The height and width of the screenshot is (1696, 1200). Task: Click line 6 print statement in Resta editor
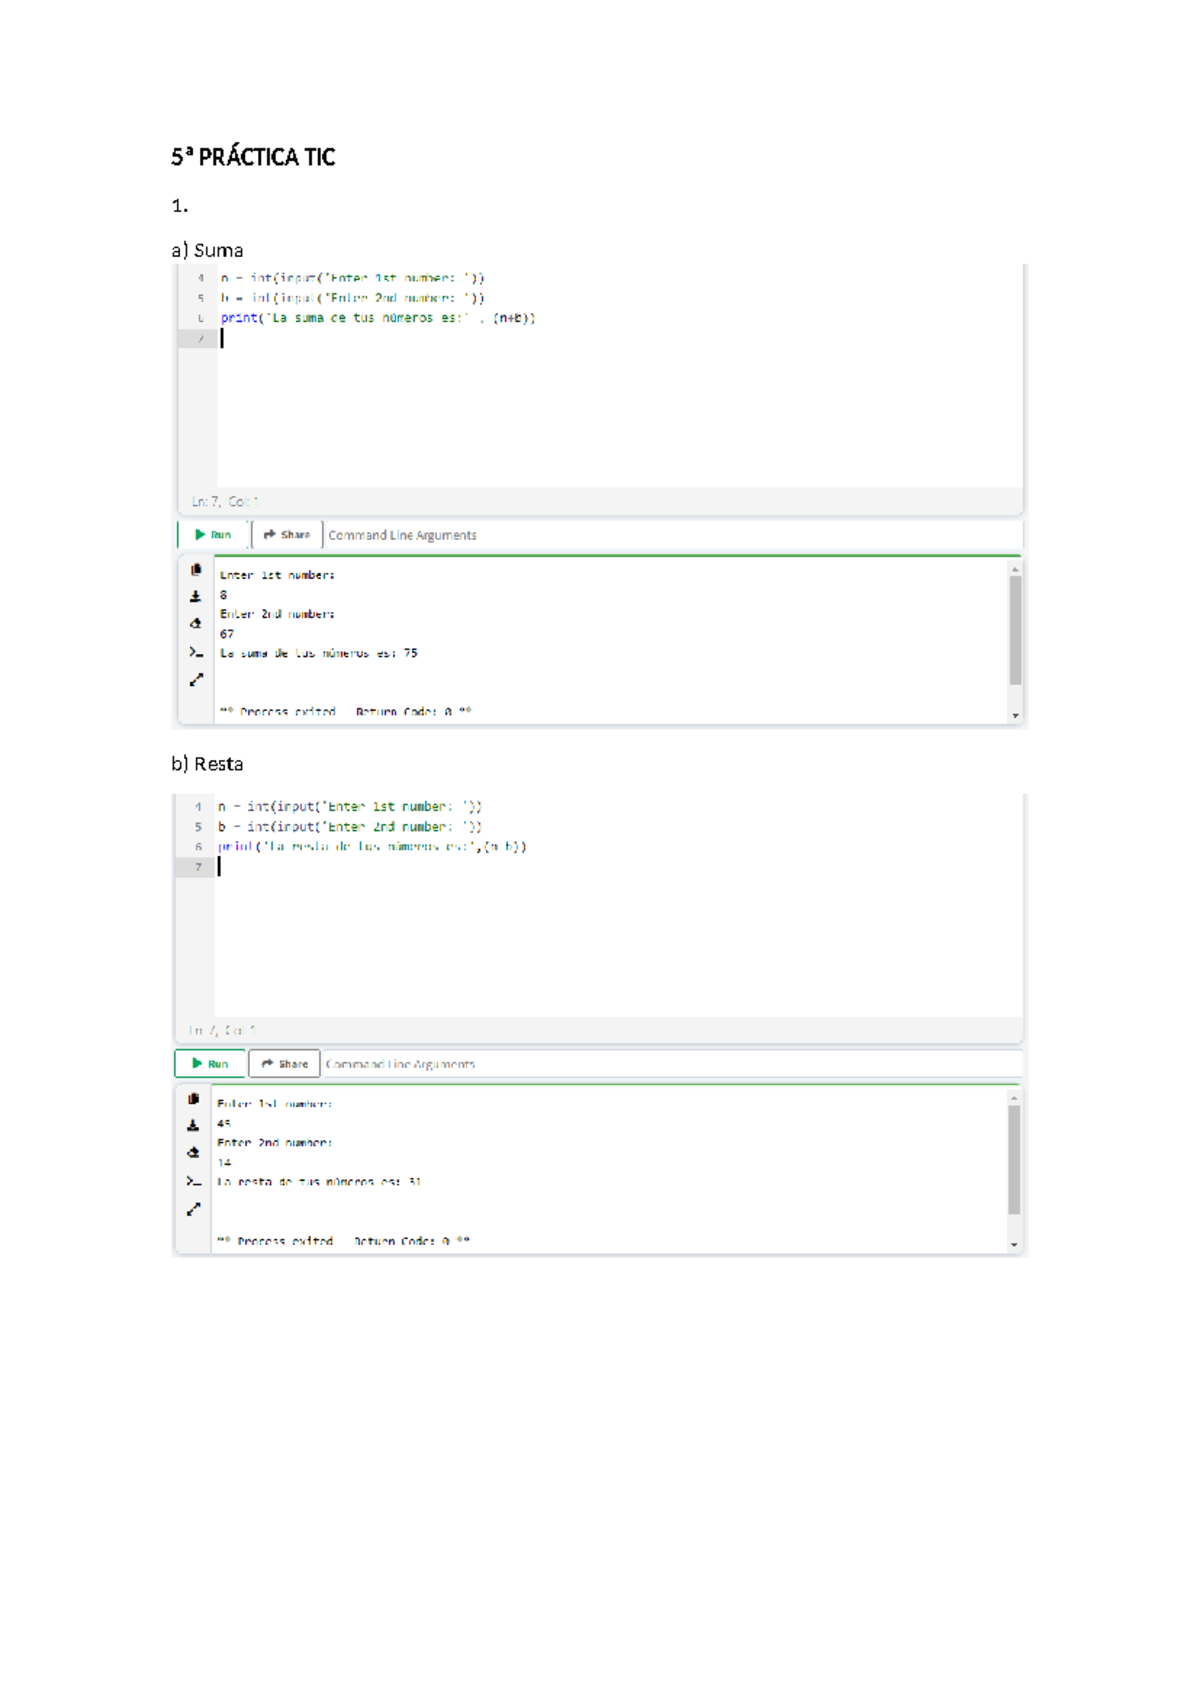[372, 847]
